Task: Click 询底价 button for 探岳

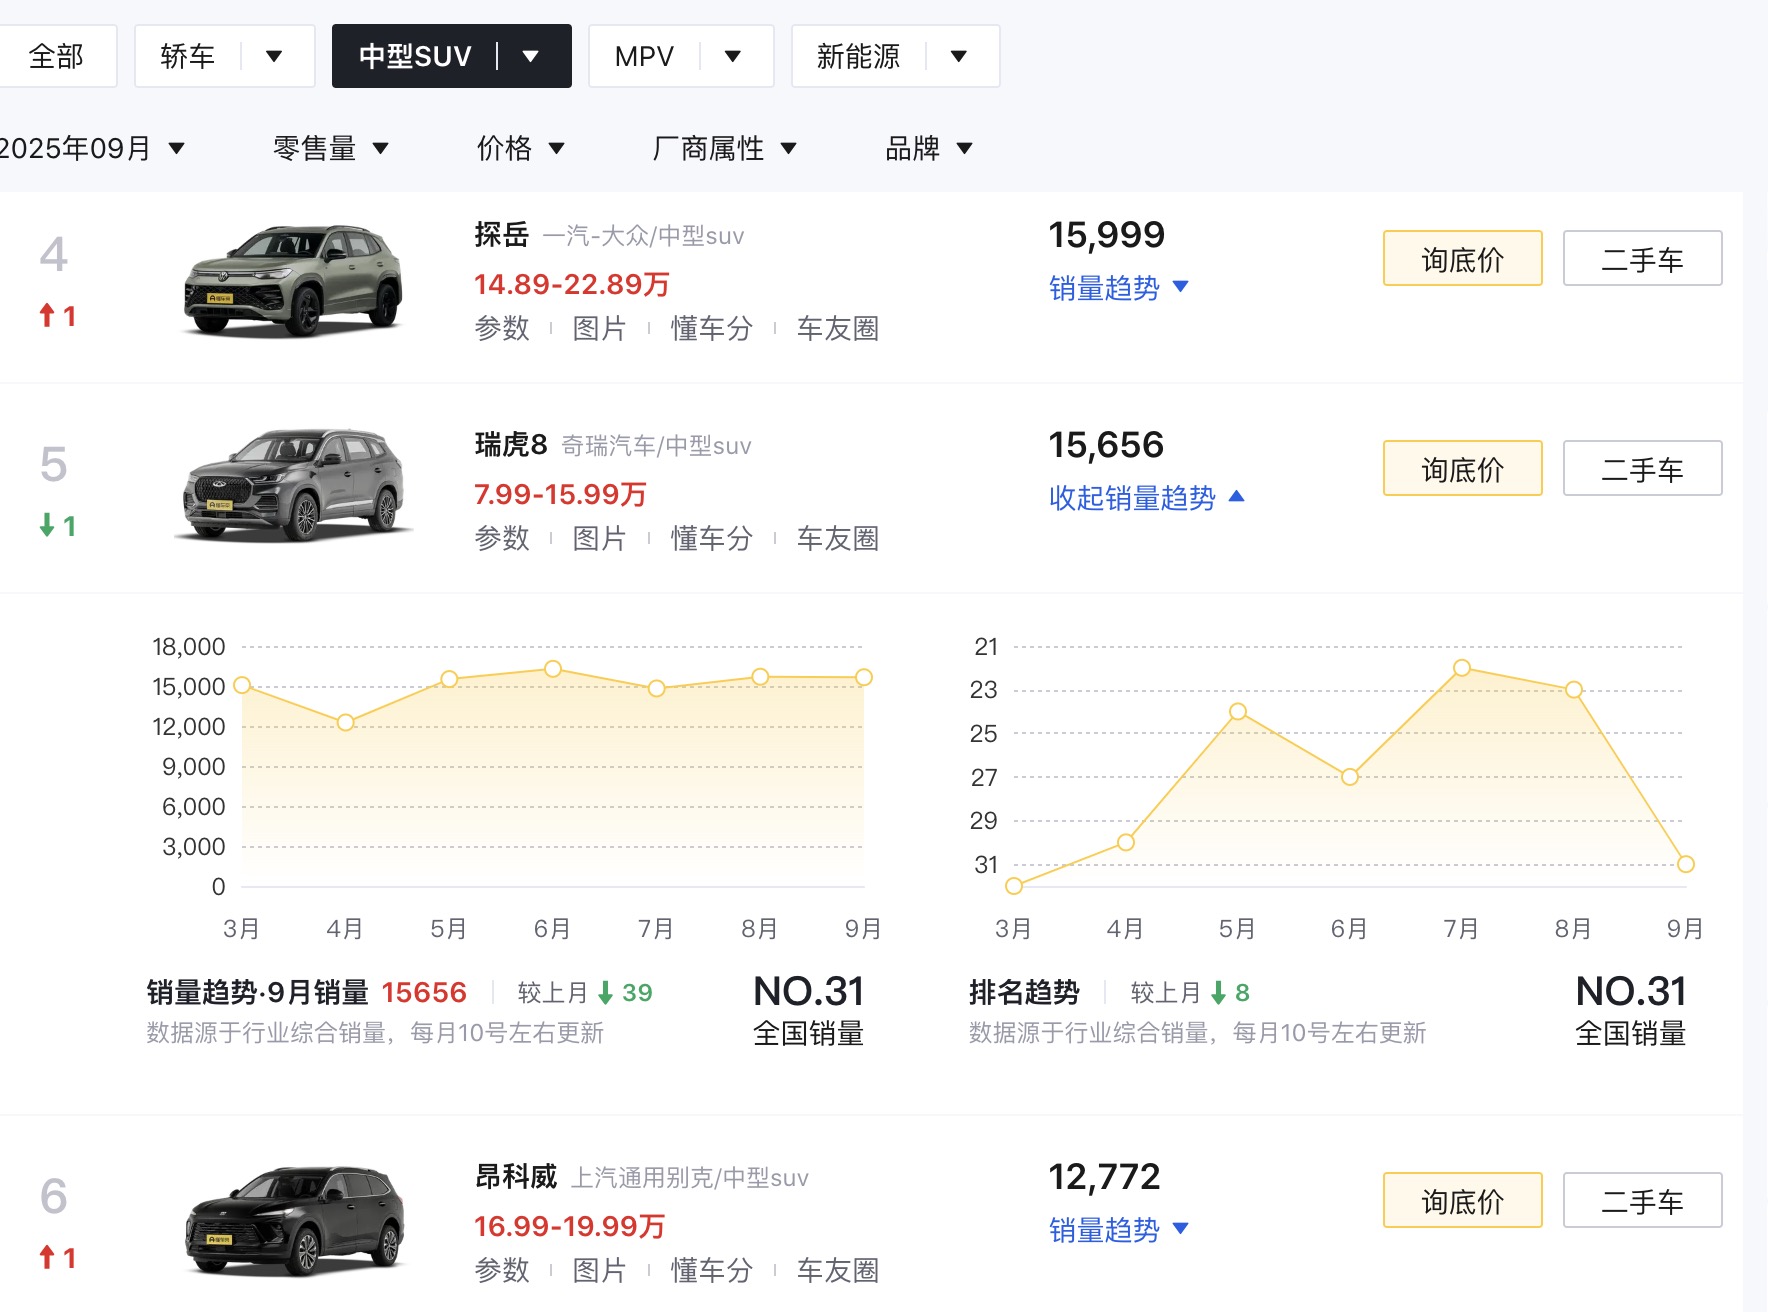Action: [x=1462, y=258]
